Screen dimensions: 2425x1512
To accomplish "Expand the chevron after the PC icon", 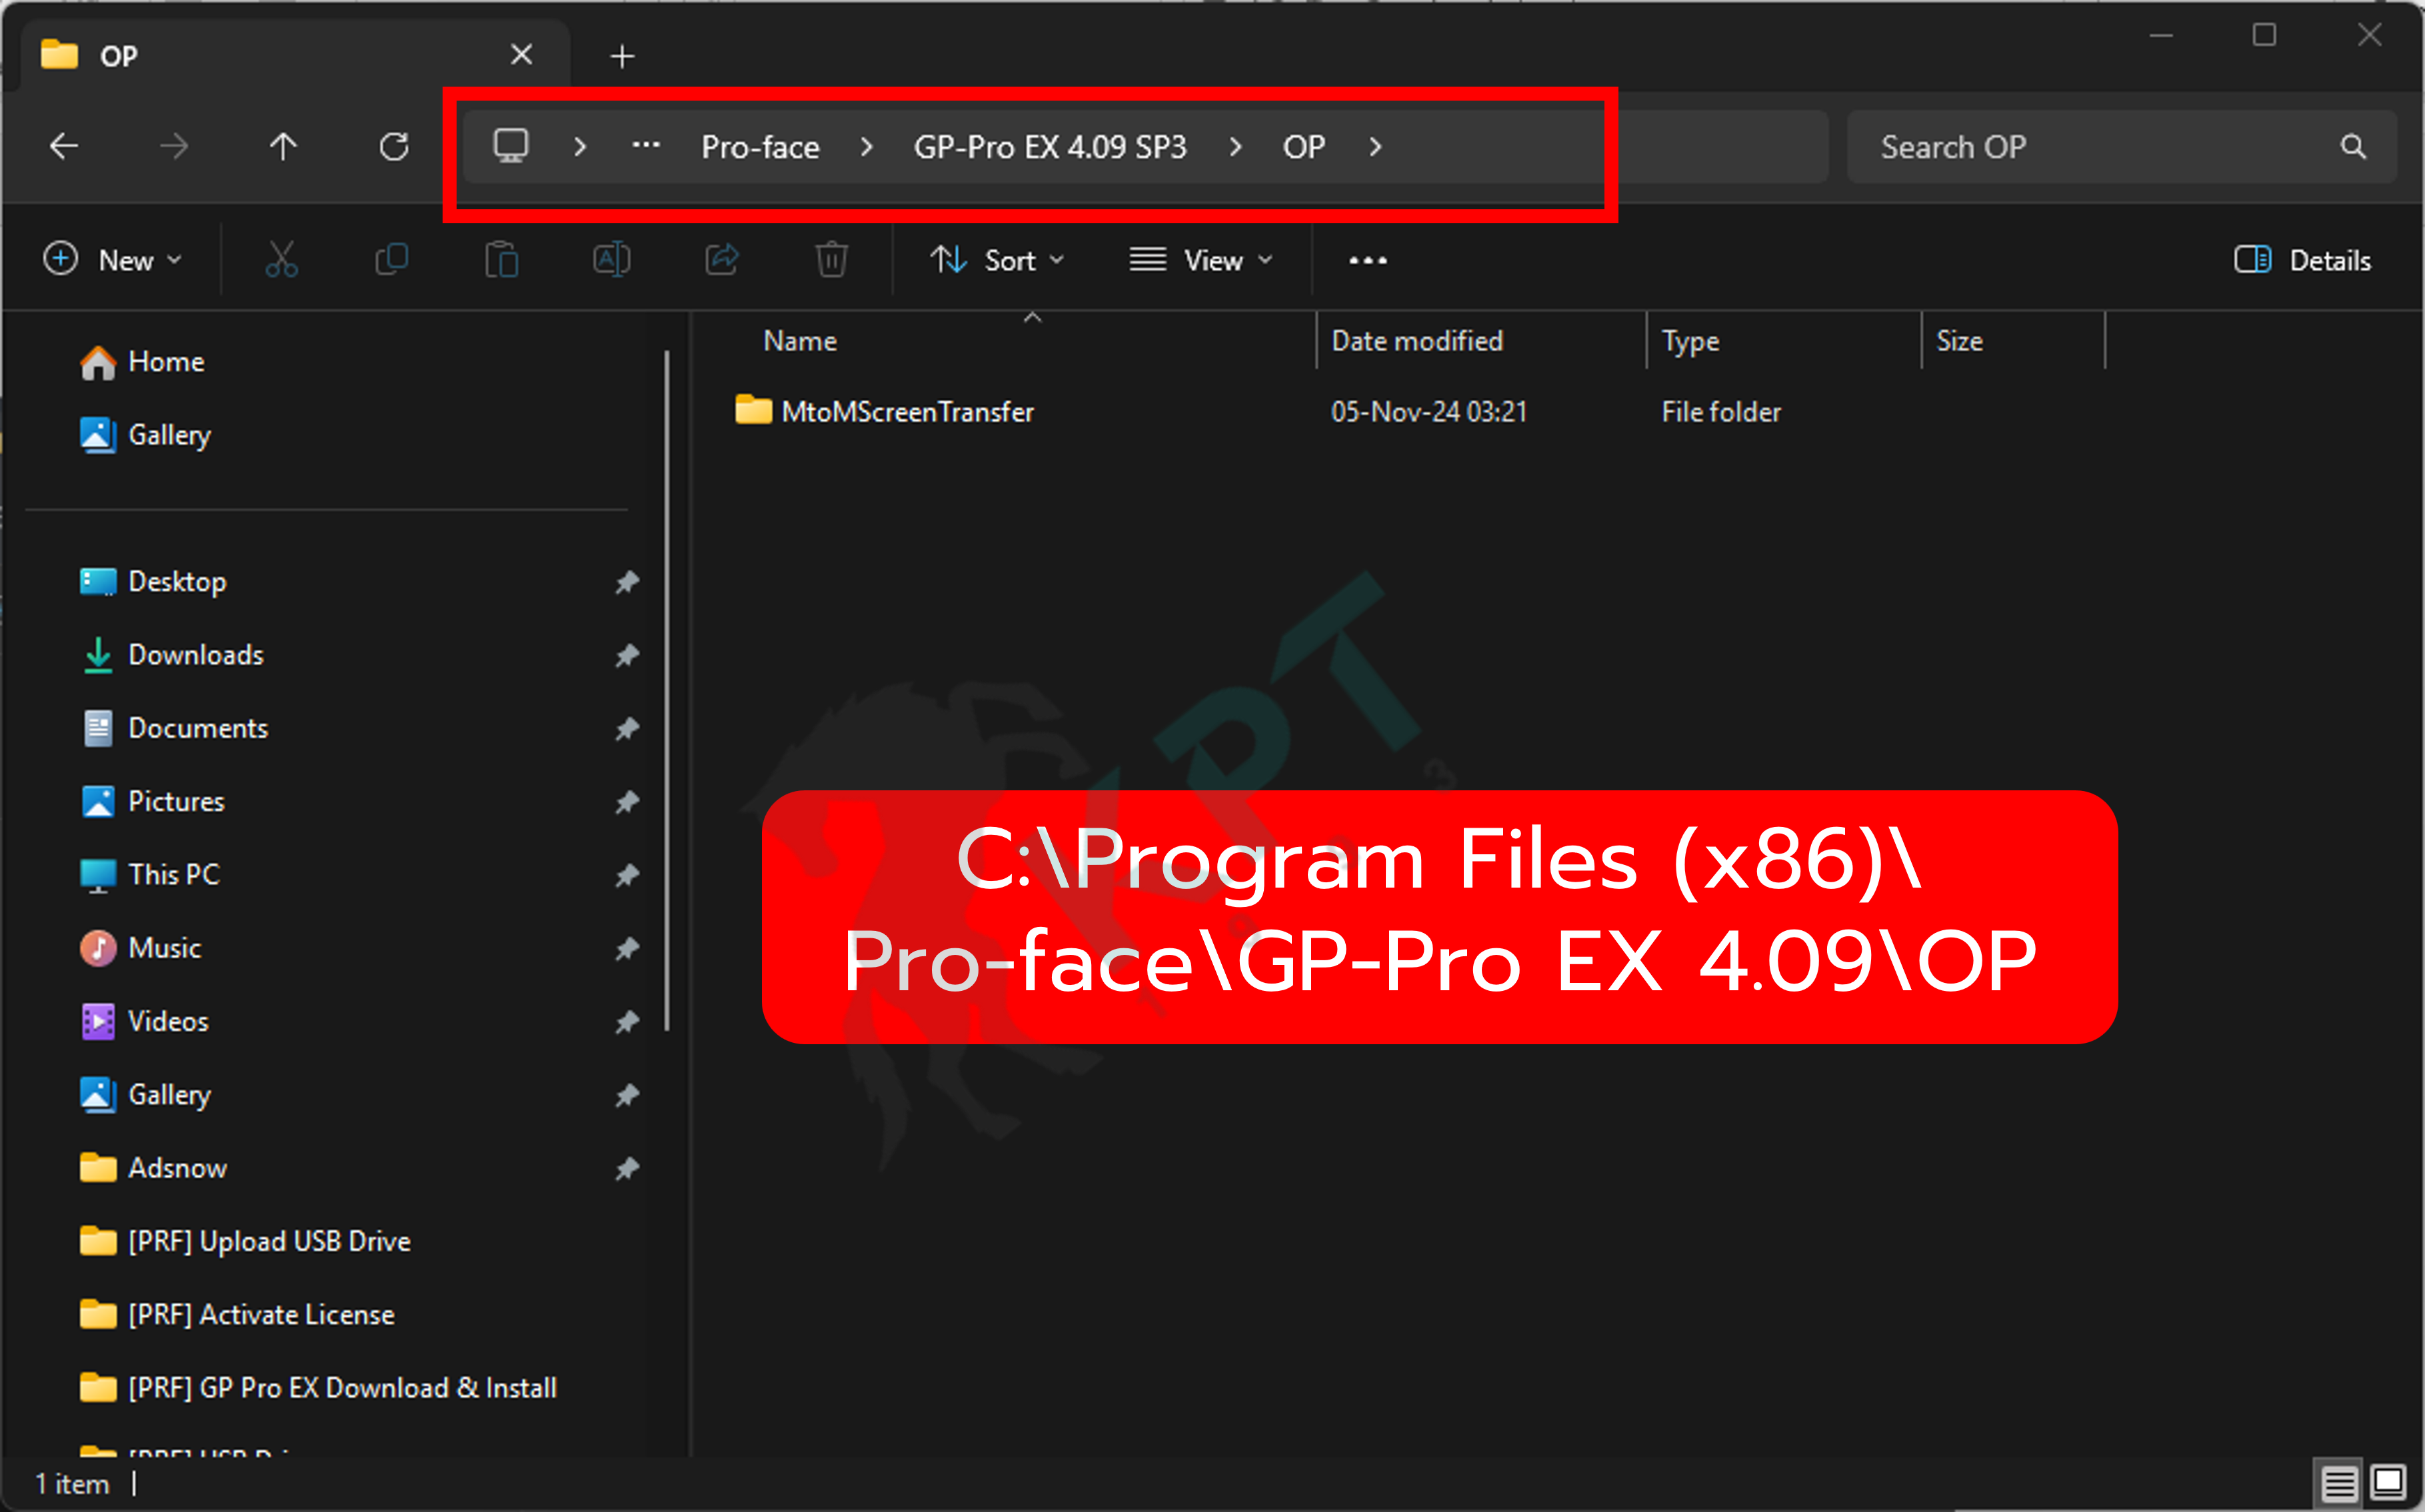I will point(580,147).
